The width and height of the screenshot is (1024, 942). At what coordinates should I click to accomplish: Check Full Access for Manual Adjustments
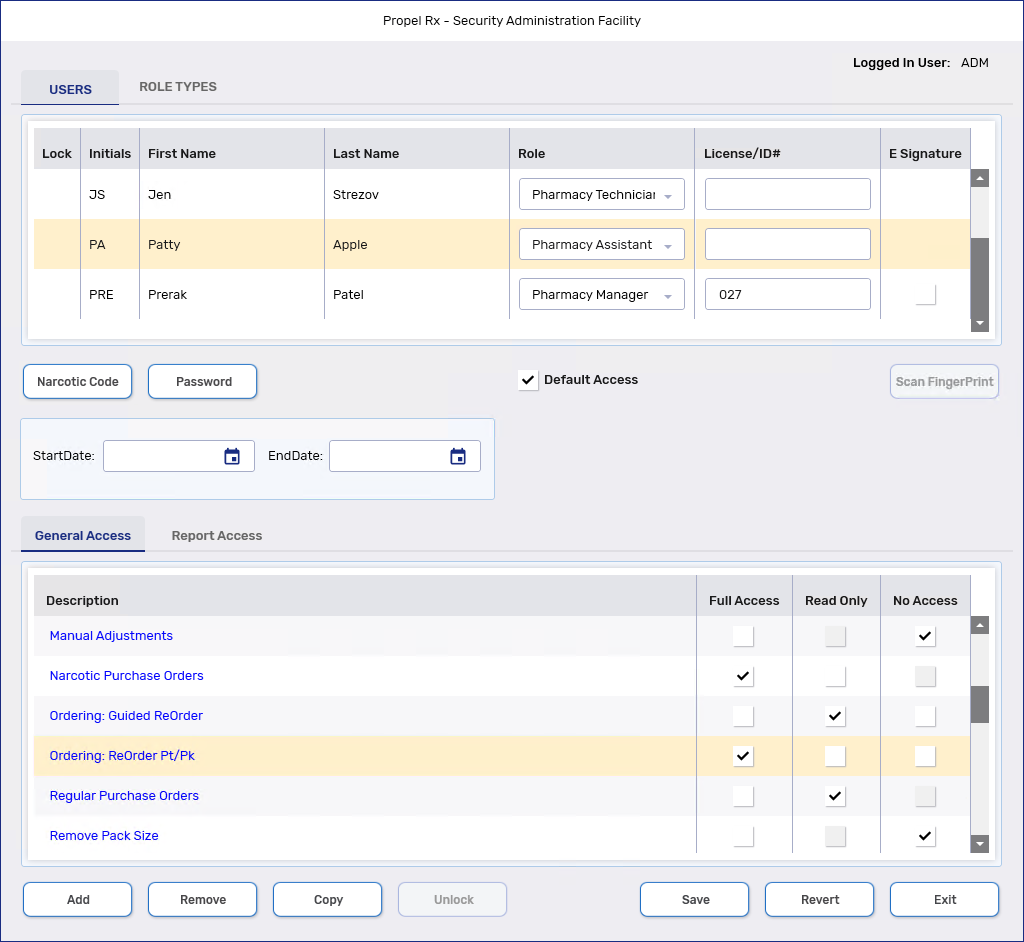(743, 636)
